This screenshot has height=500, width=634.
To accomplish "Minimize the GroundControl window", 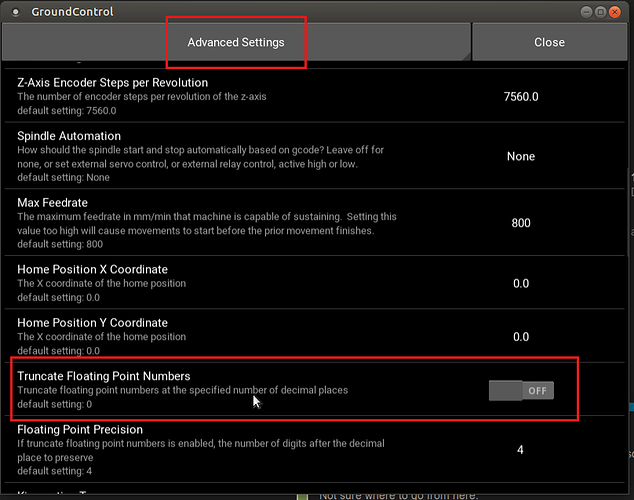I will [x=586, y=12].
